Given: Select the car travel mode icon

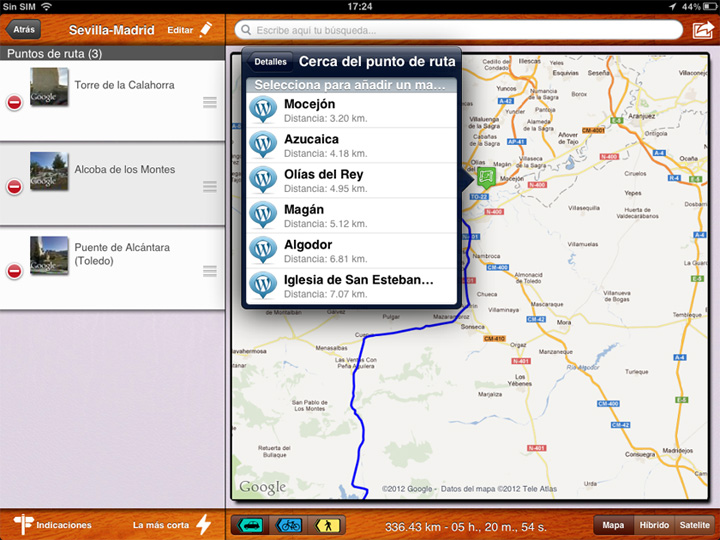Looking at the screenshot, I should [x=250, y=525].
